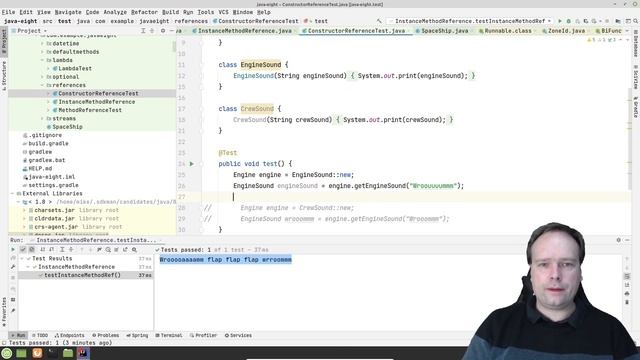
Task: Open the Services tool window
Action: point(238,335)
